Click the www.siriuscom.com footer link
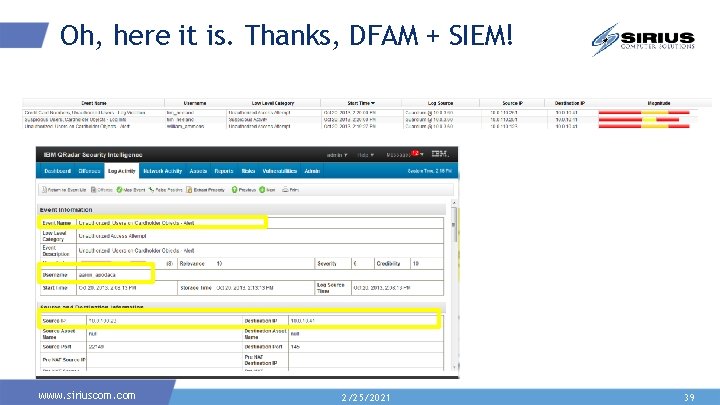Screen dimensions: 720x405 87,395
